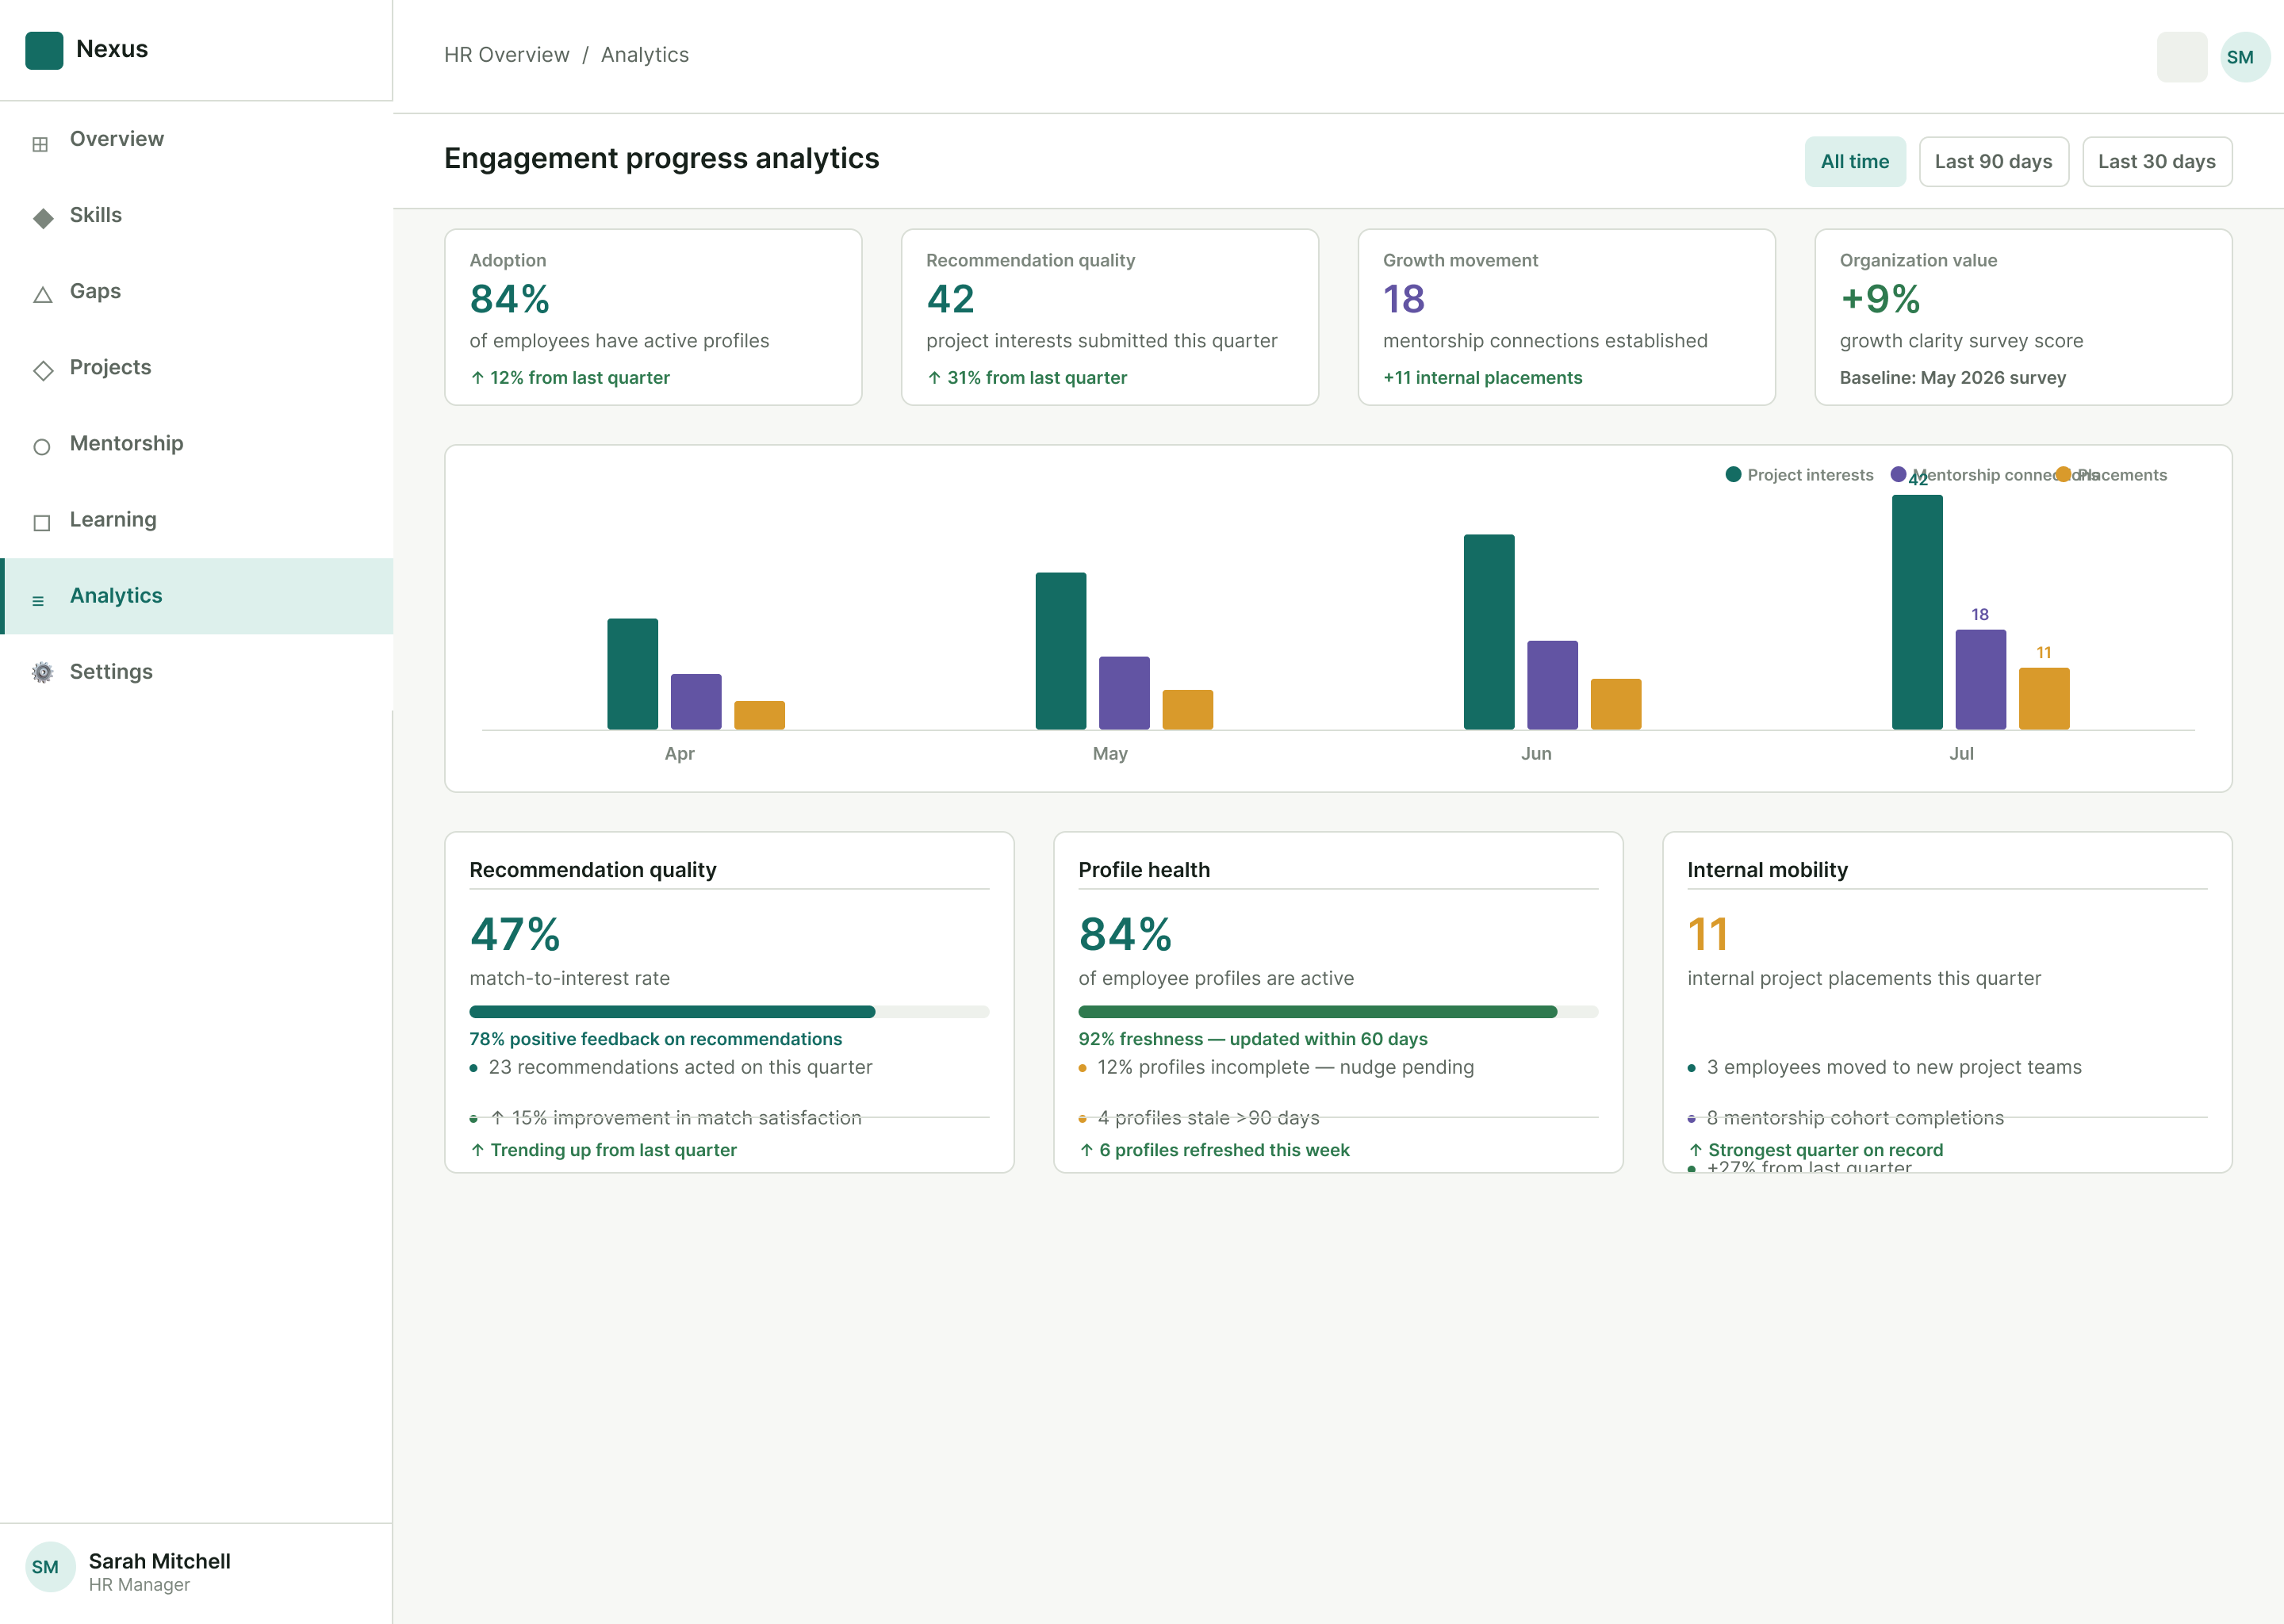Click the Gaps triangle icon
The height and width of the screenshot is (1624, 2284).
[x=42, y=294]
